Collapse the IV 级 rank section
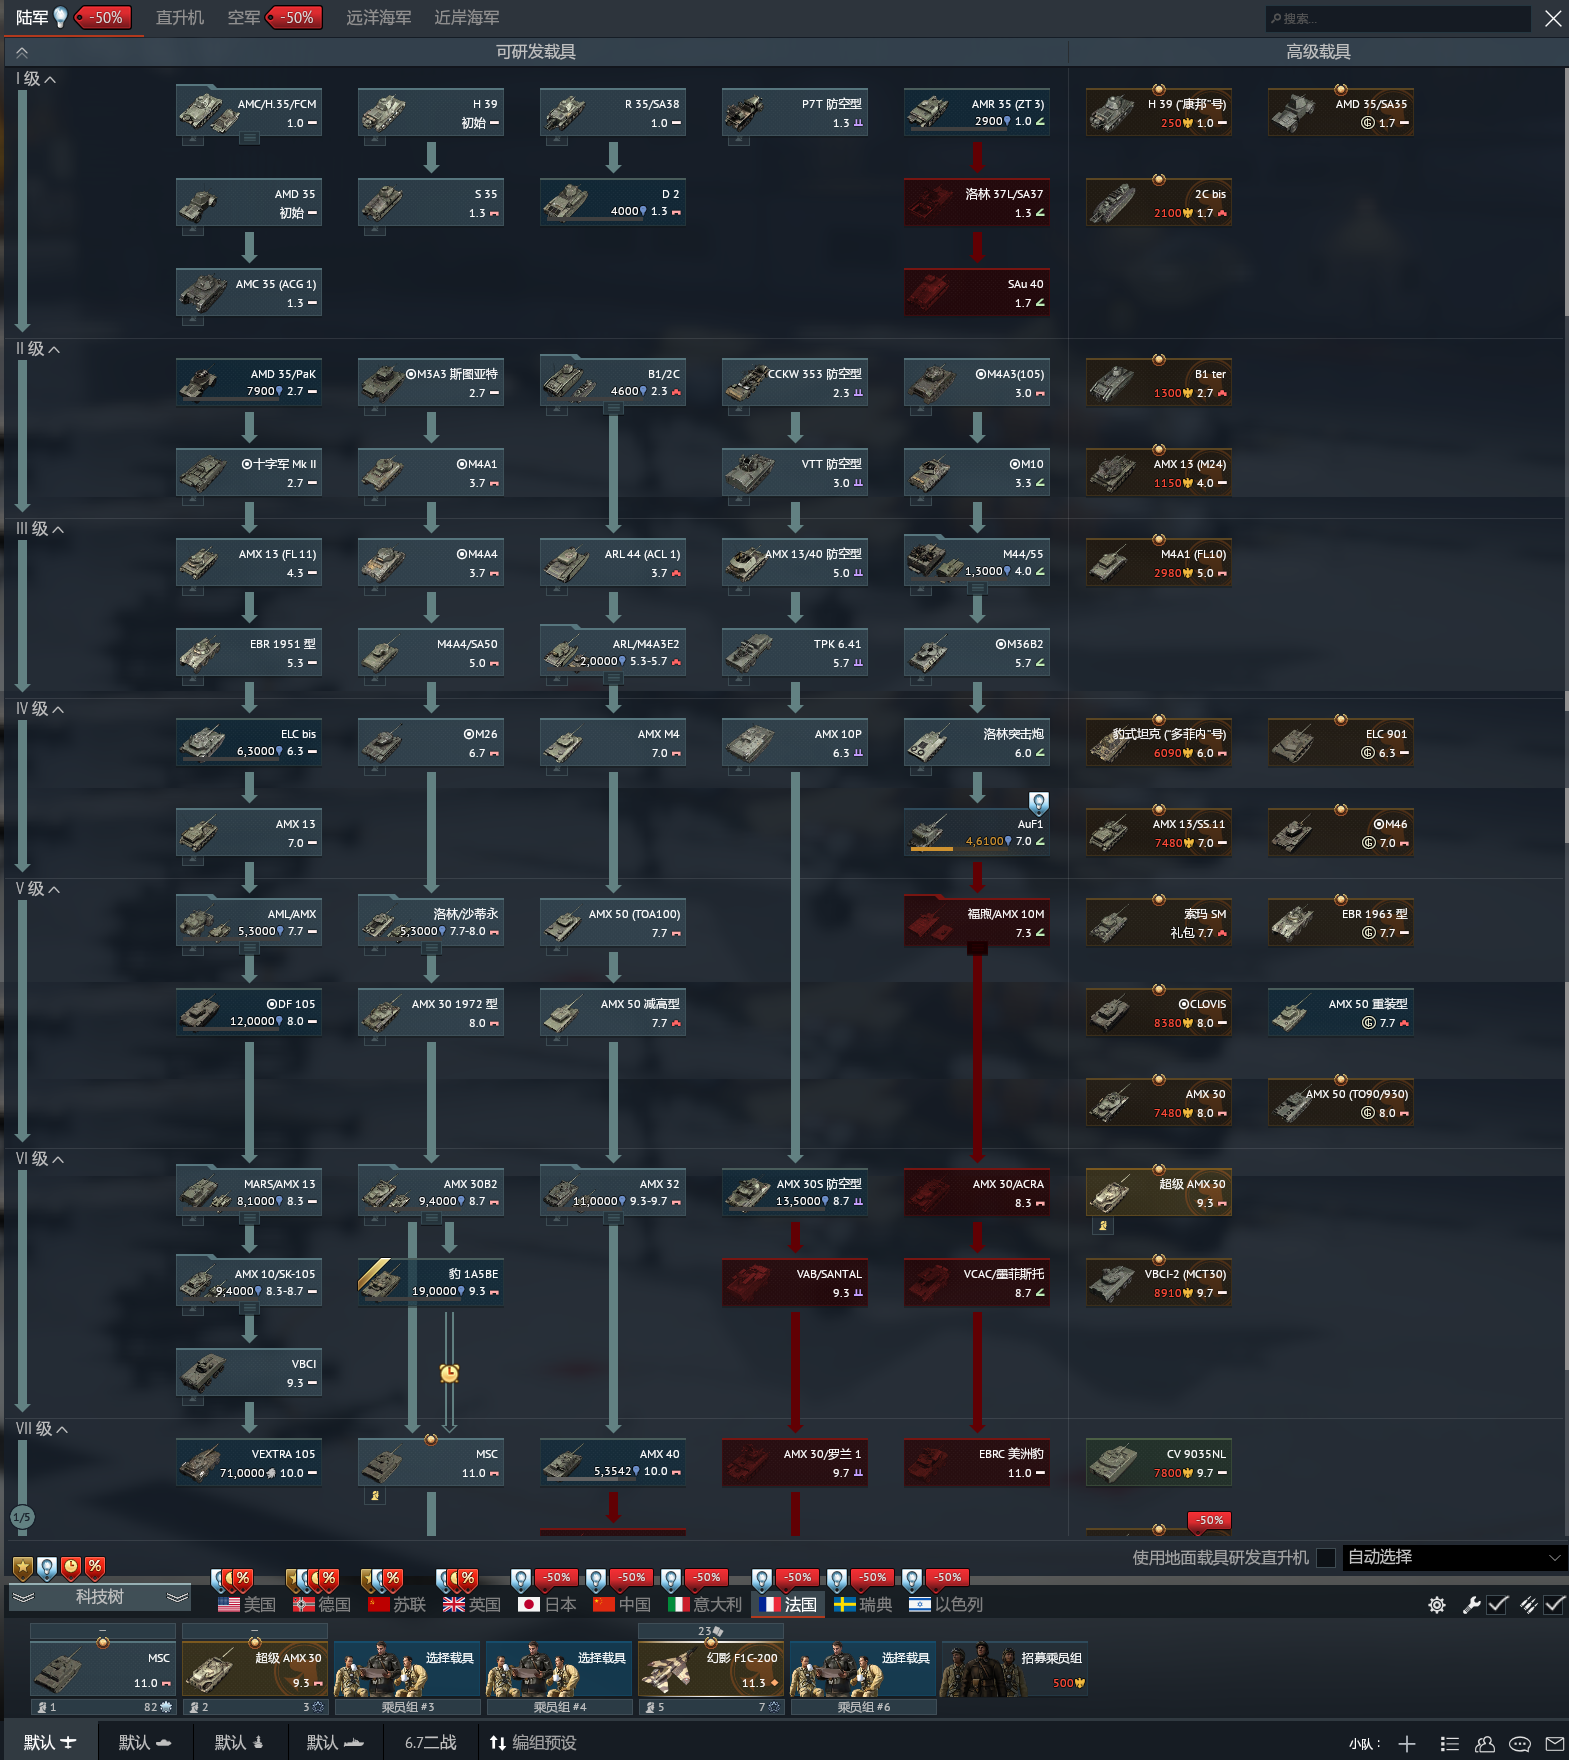 pyautogui.click(x=40, y=709)
